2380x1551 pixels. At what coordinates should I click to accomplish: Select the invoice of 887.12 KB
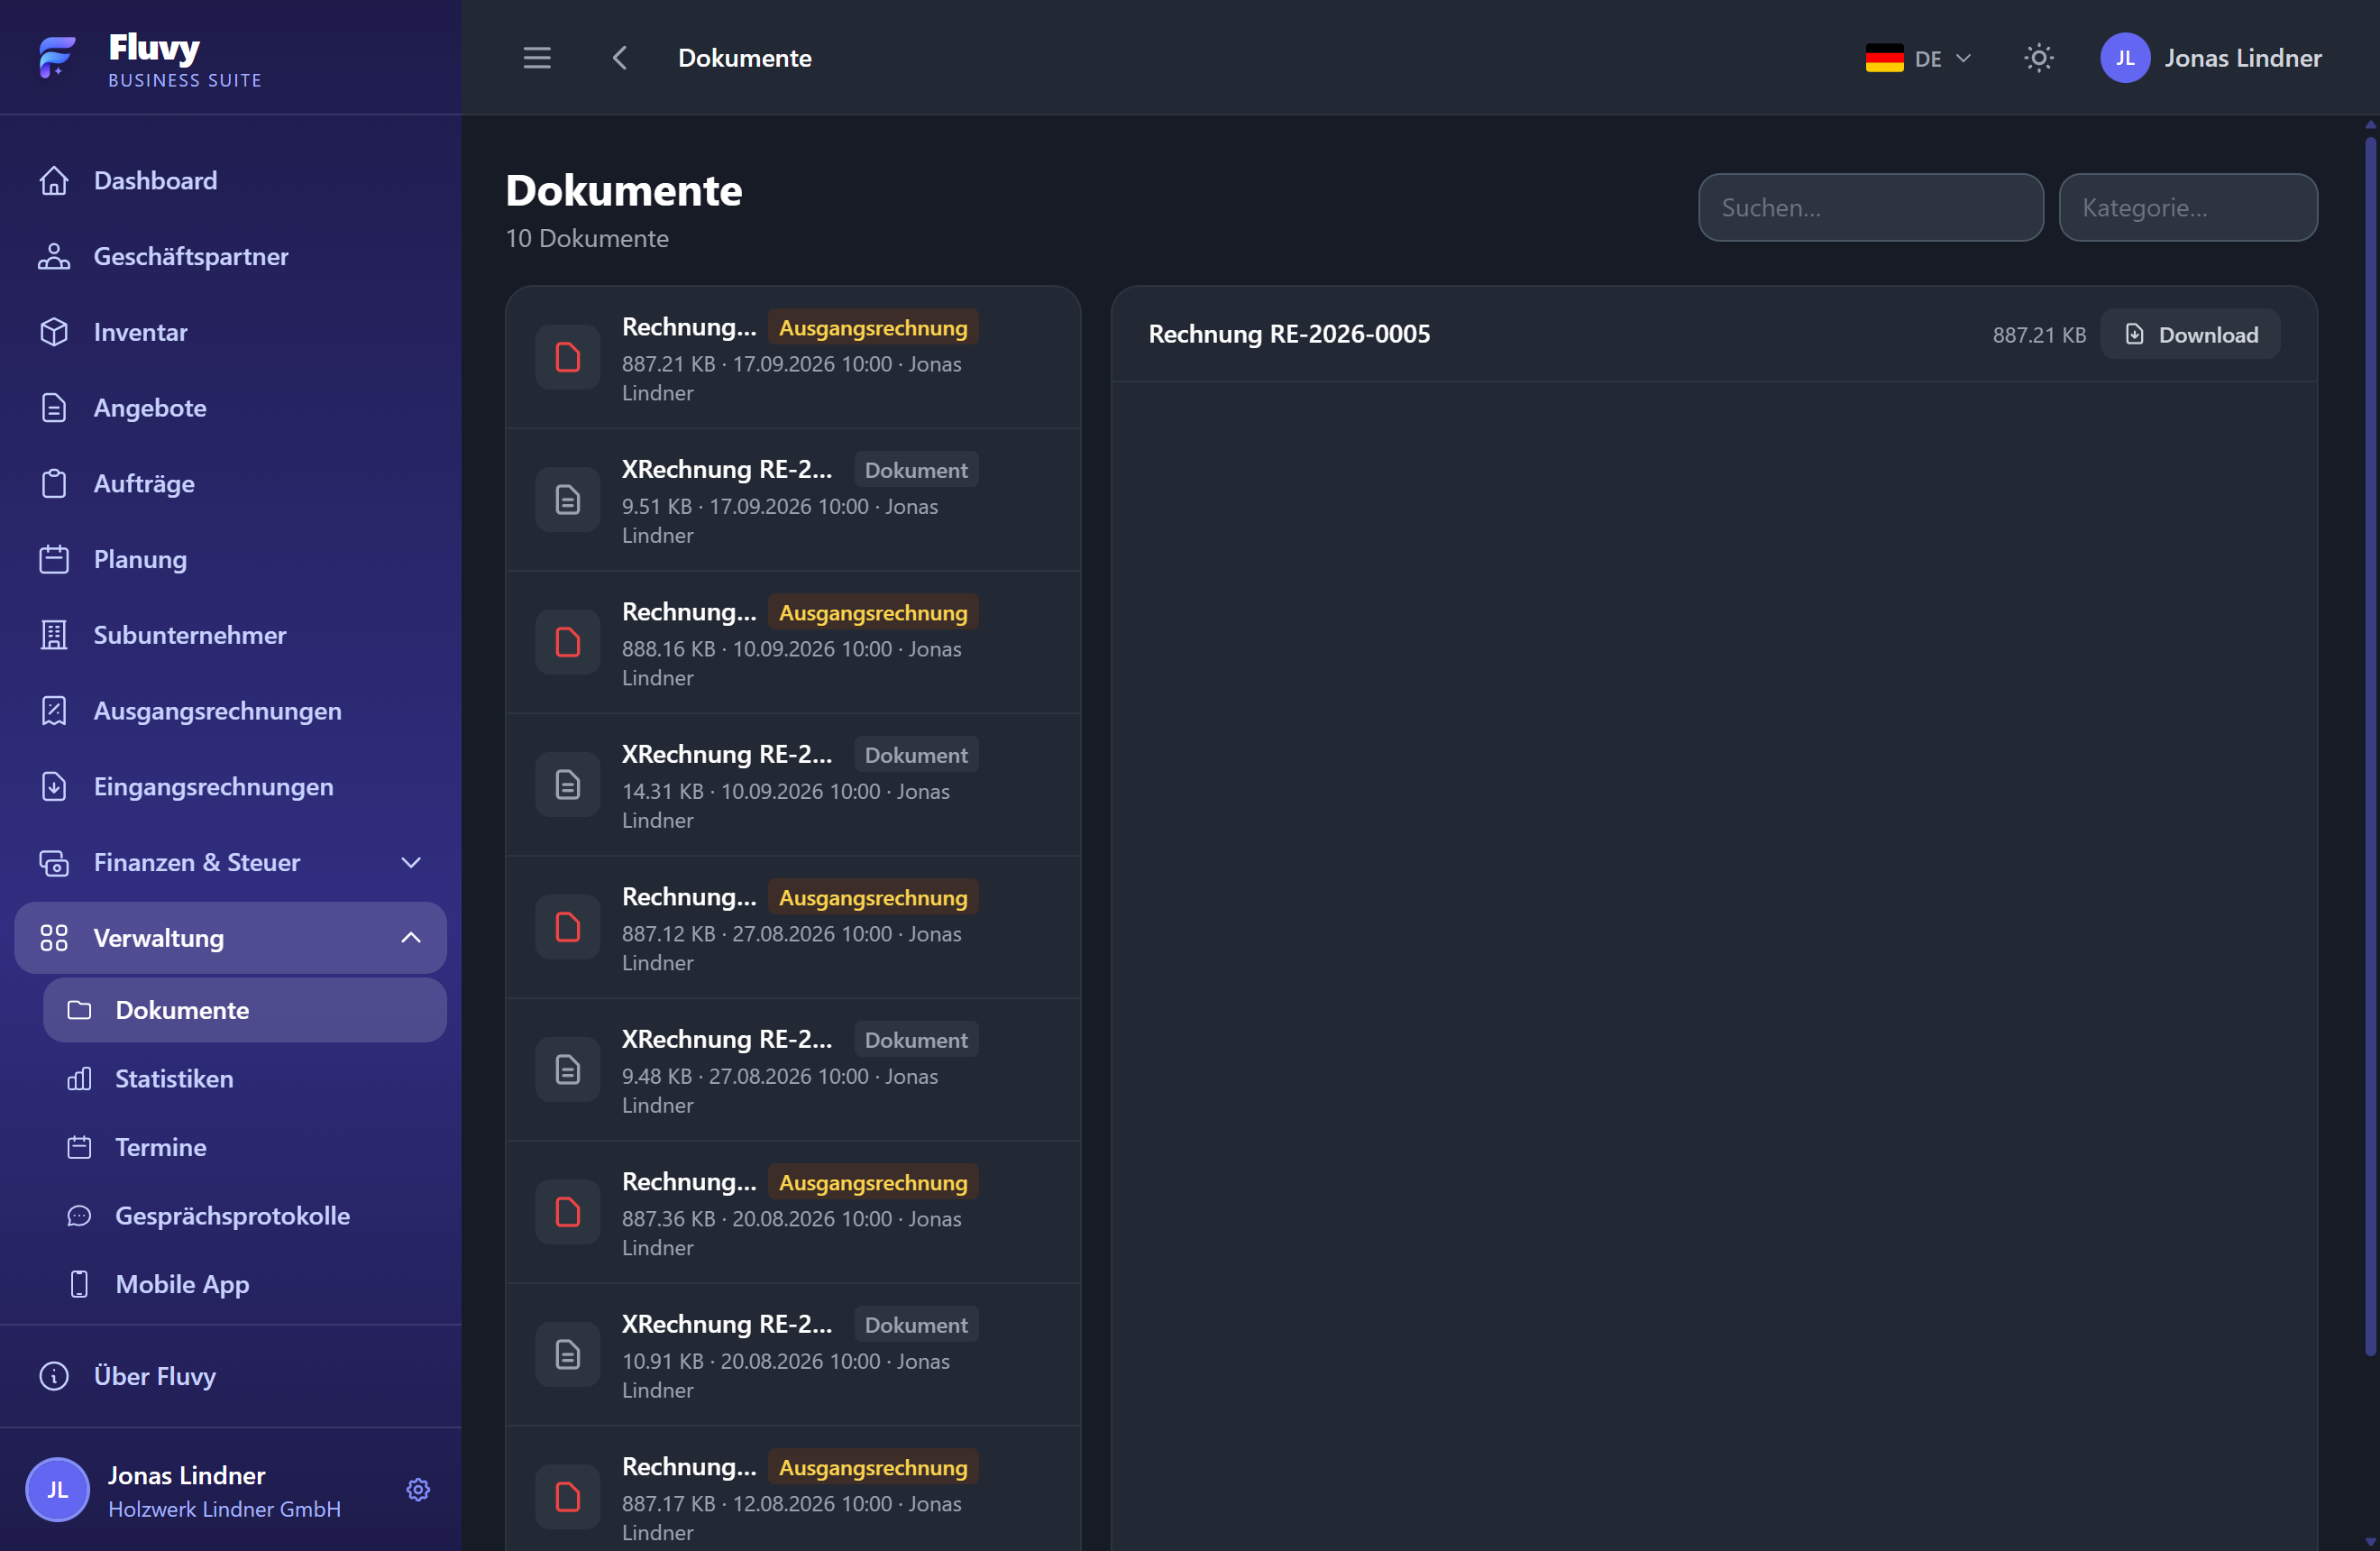click(793, 928)
